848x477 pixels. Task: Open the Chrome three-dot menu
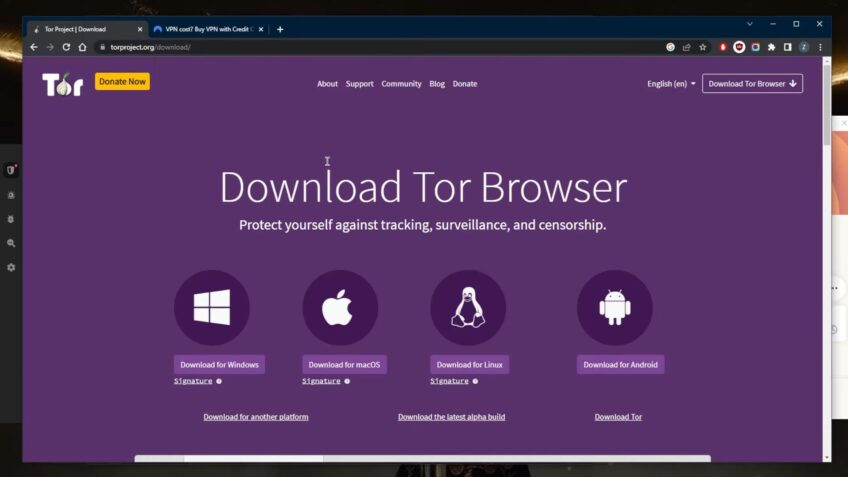[820, 47]
